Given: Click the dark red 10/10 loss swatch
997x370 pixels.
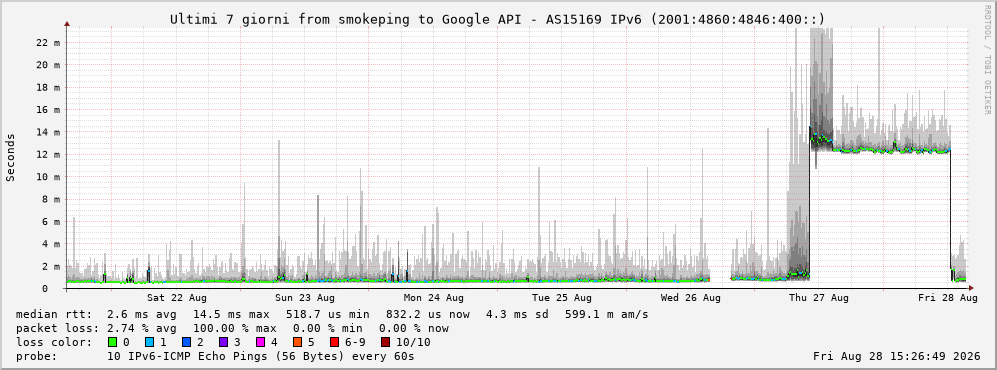Looking at the screenshot, I should [x=385, y=342].
